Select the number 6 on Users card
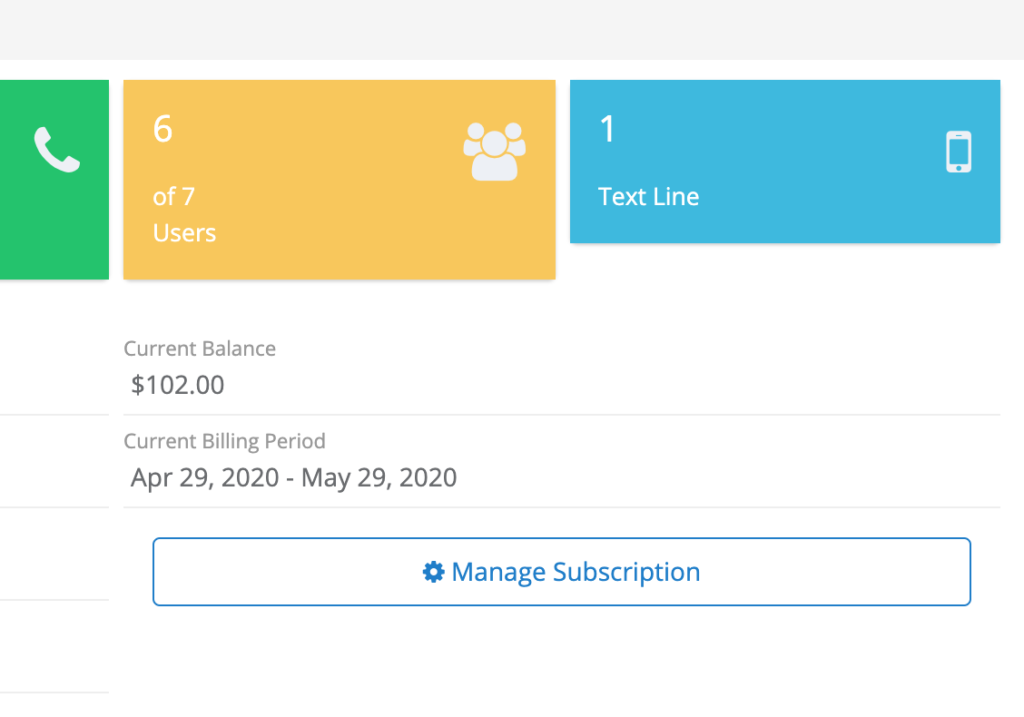The height and width of the screenshot is (717, 1024). (x=161, y=130)
